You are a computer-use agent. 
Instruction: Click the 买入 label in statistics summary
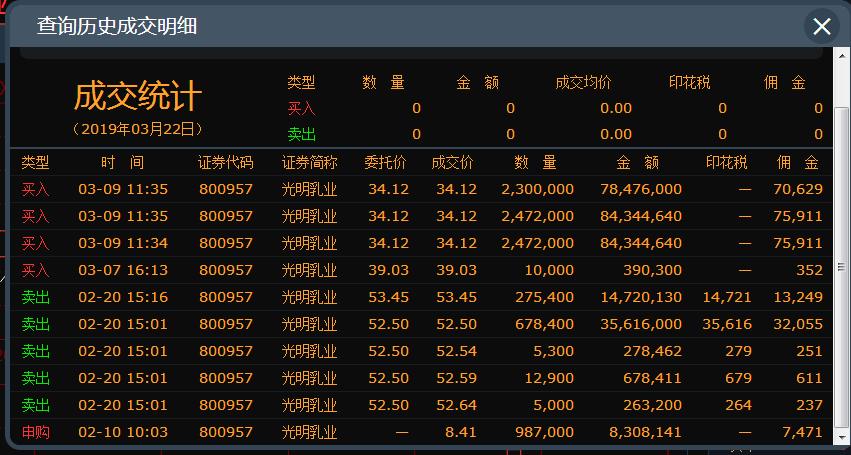(x=301, y=108)
